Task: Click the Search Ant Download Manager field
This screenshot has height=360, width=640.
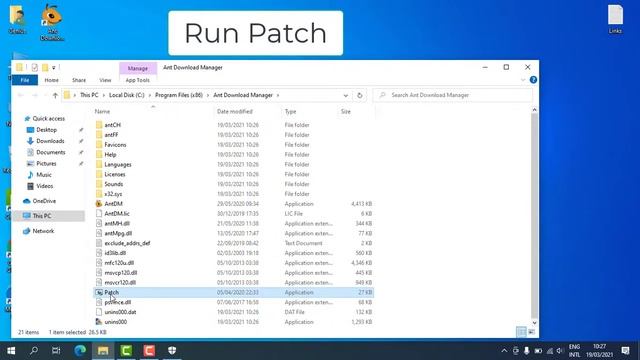Action: click(453, 95)
